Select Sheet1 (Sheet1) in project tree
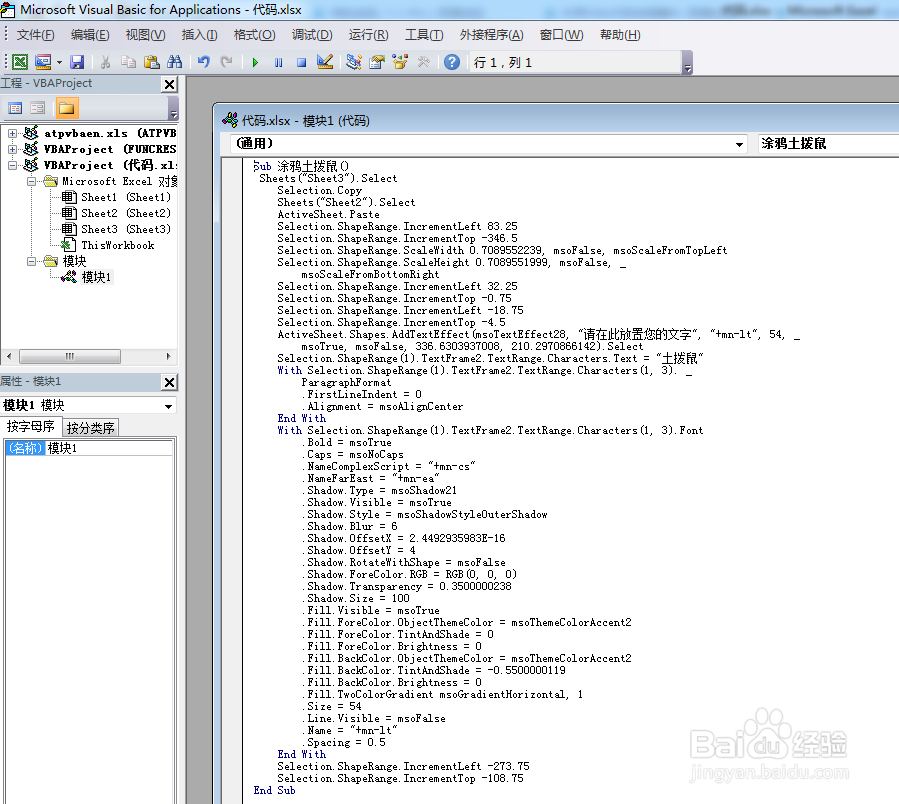Screen dimensions: 899x804 (126, 197)
